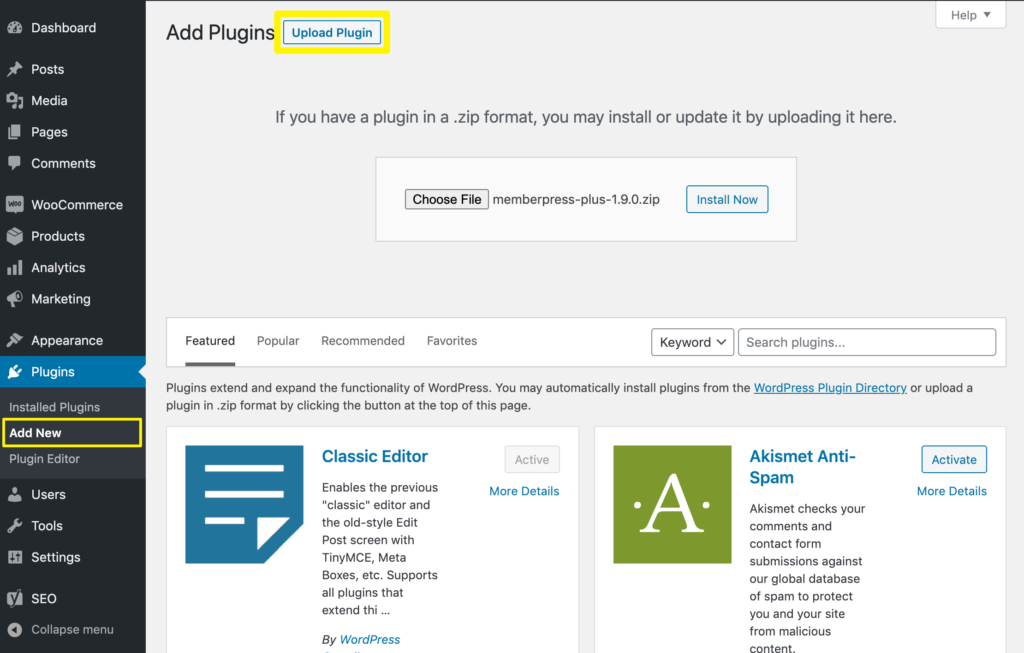This screenshot has height=653, width=1024.
Task: Click the Users person icon
Action: click(x=14, y=494)
